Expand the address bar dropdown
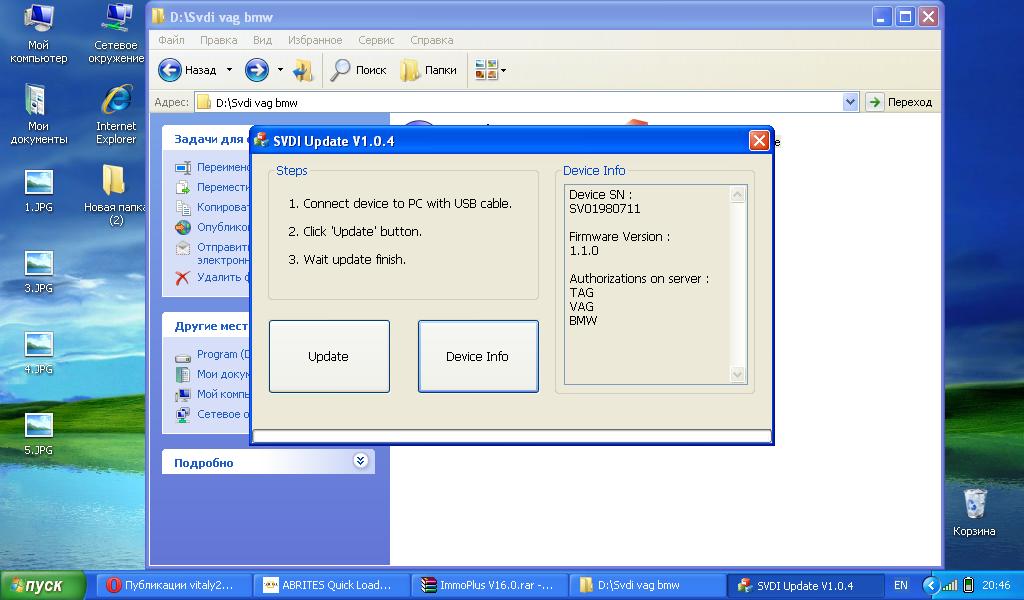The image size is (1024, 600). pyautogui.click(x=850, y=102)
